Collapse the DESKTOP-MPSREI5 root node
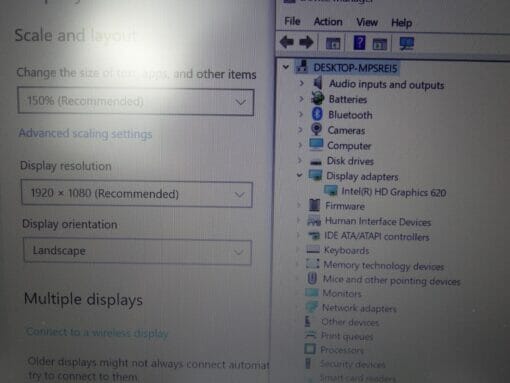 pos(286,67)
